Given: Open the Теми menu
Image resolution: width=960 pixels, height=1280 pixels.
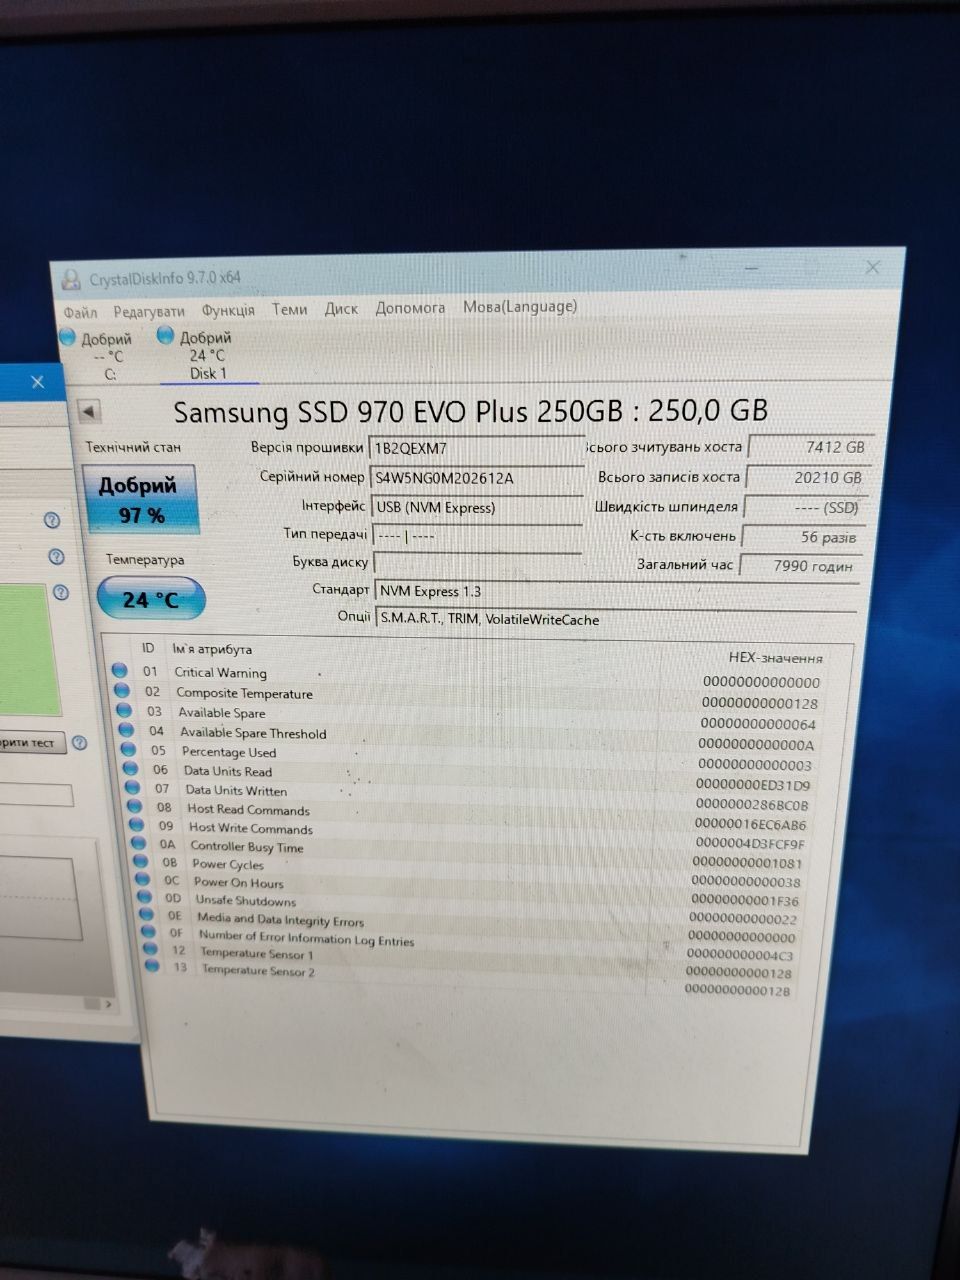Looking at the screenshot, I should (290, 309).
